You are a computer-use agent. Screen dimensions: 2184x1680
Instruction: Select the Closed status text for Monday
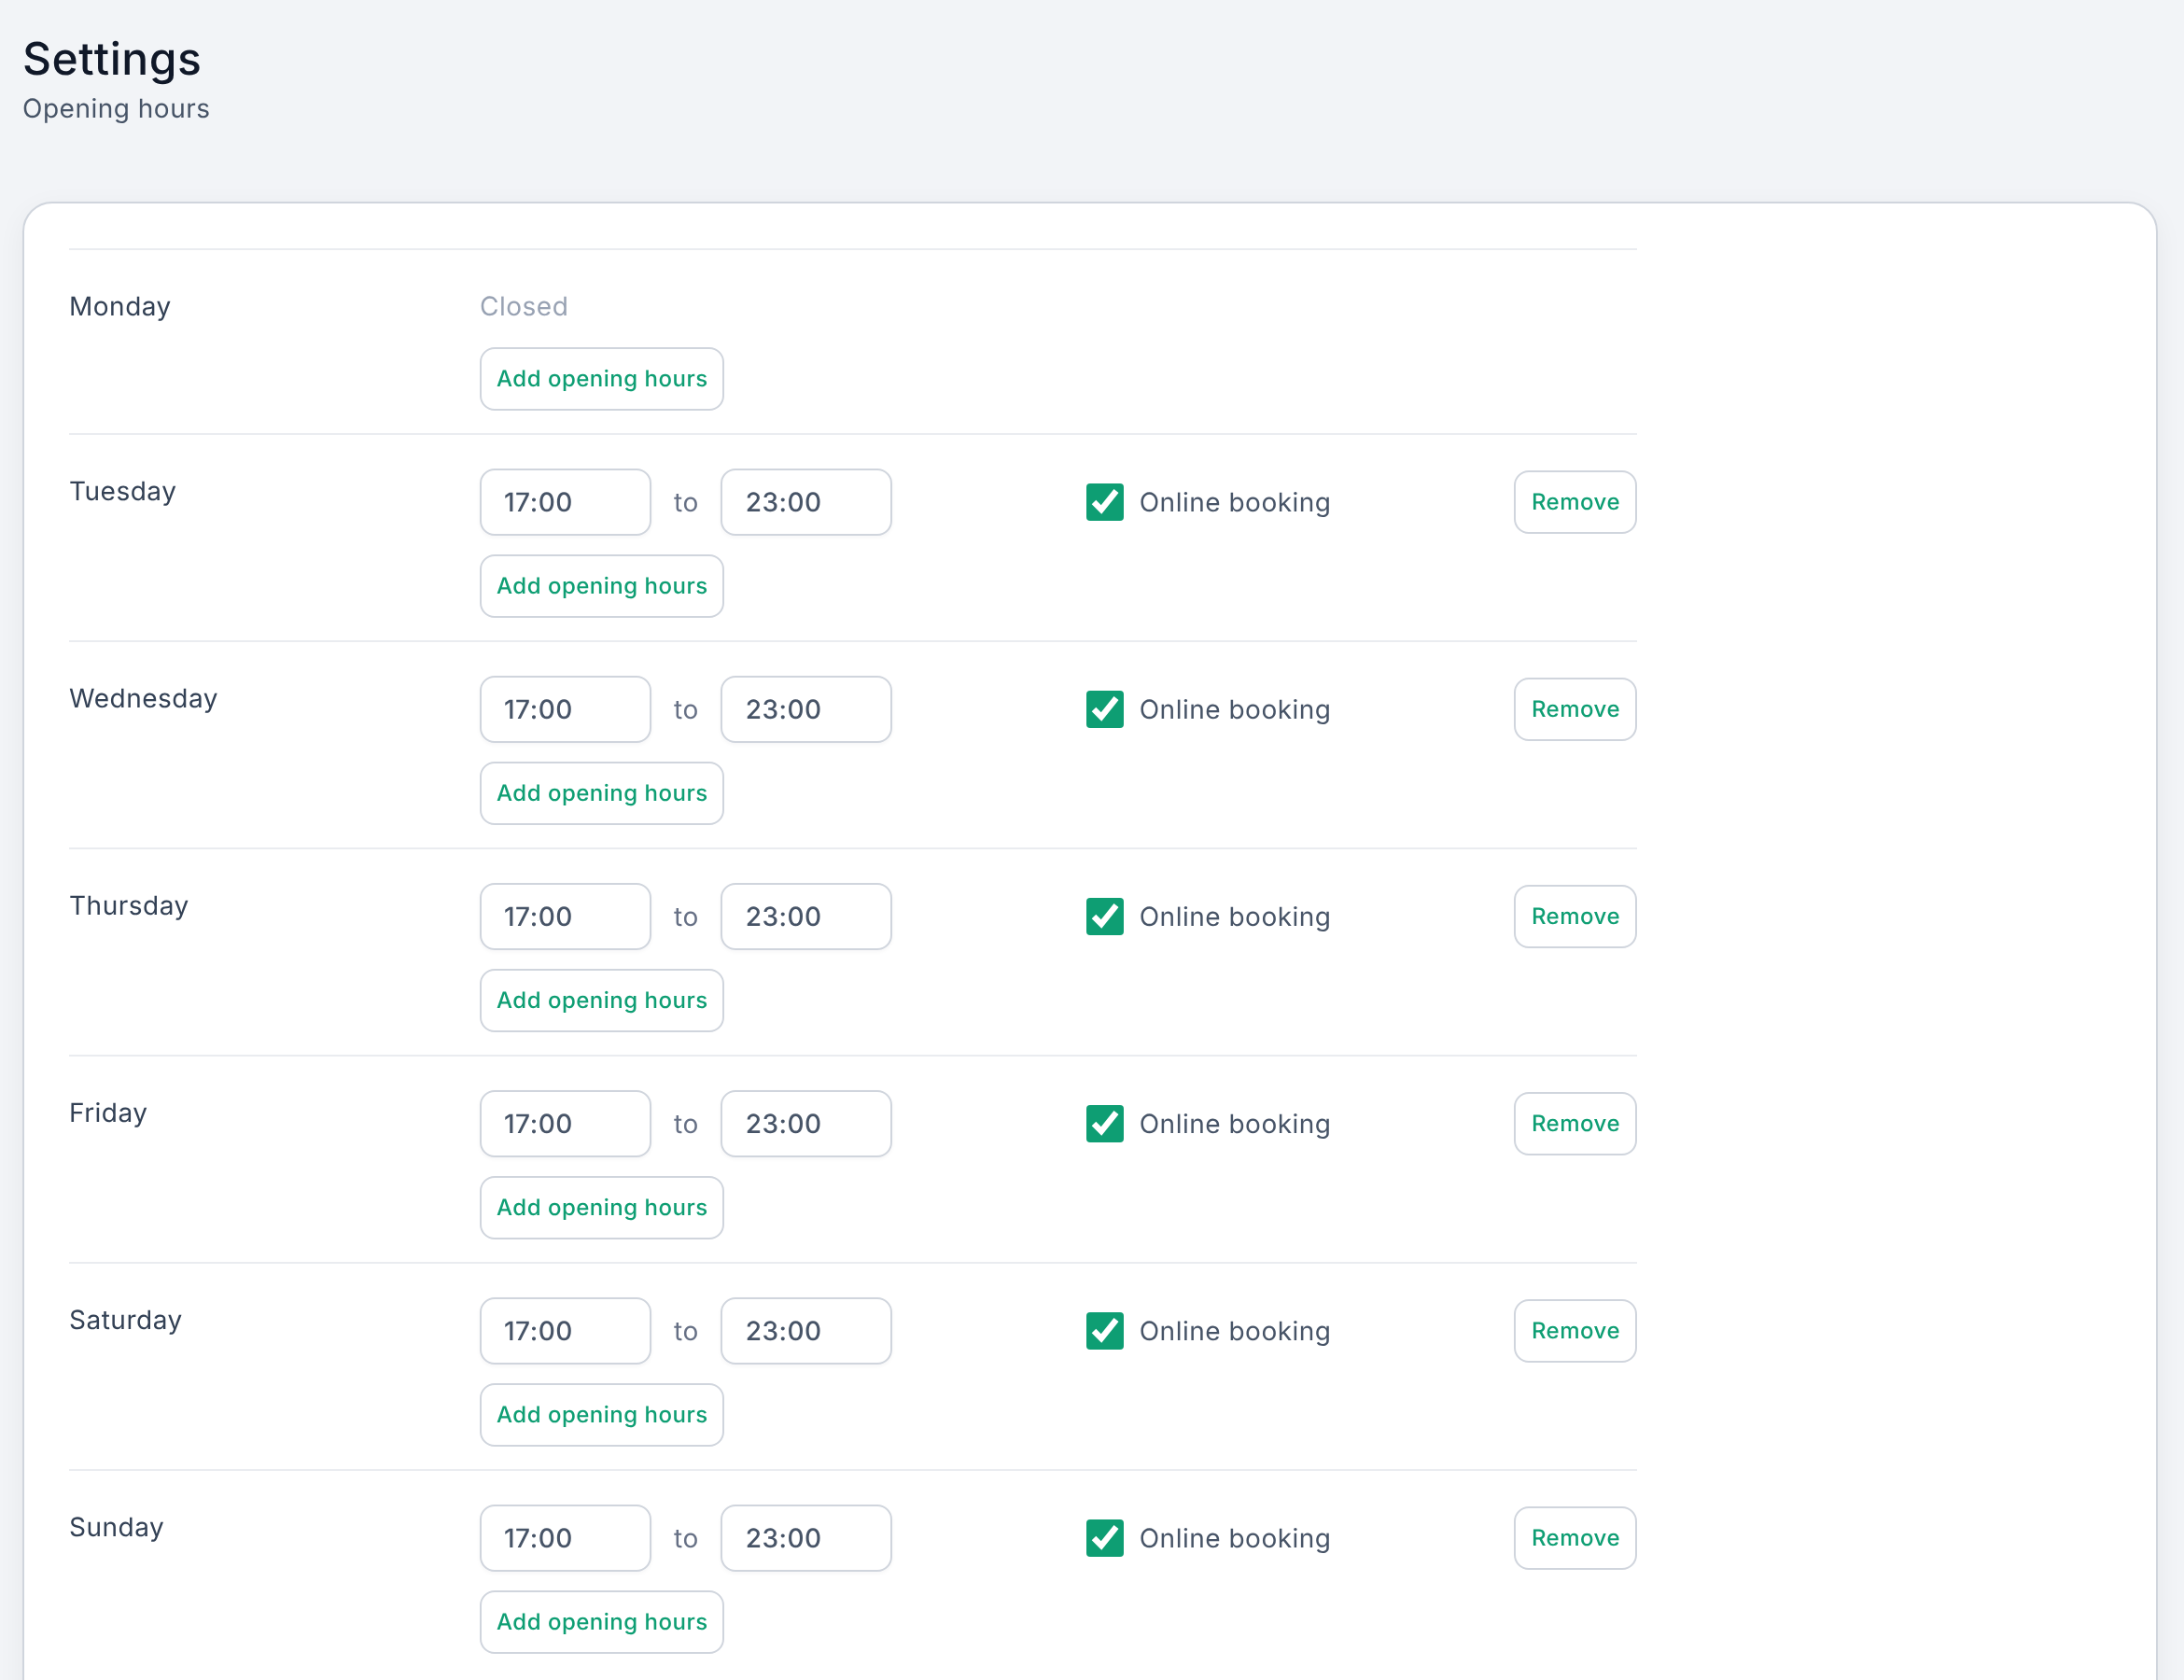(x=523, y=306)
